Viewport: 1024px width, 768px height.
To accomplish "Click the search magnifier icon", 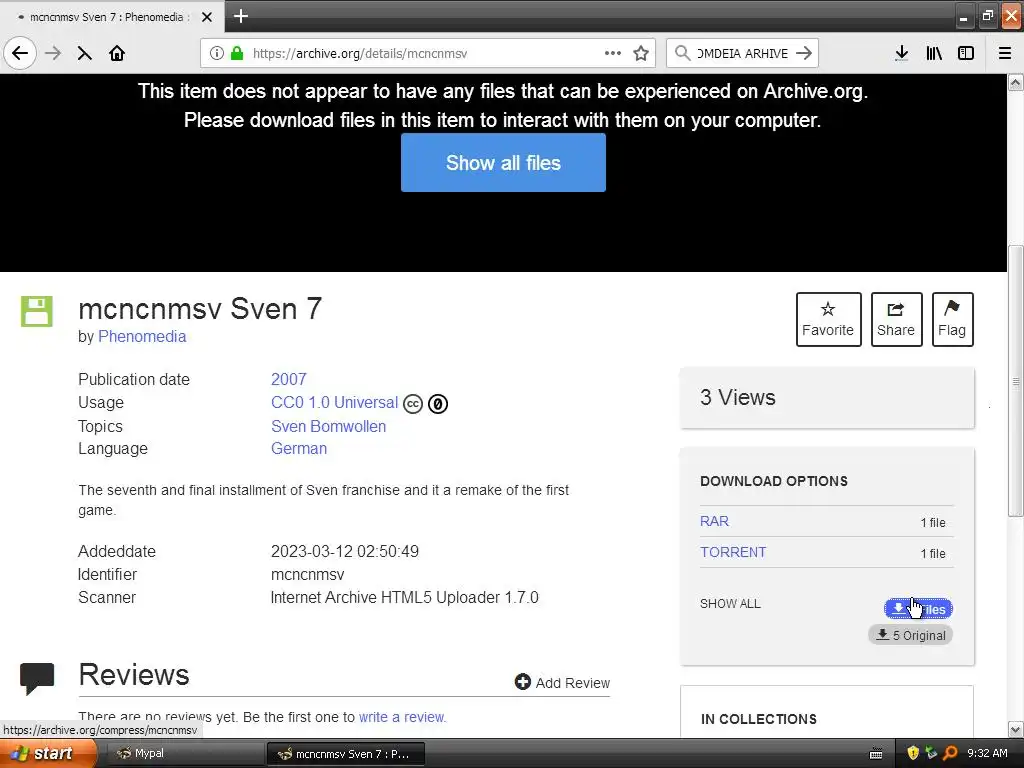I will [682, 53].
